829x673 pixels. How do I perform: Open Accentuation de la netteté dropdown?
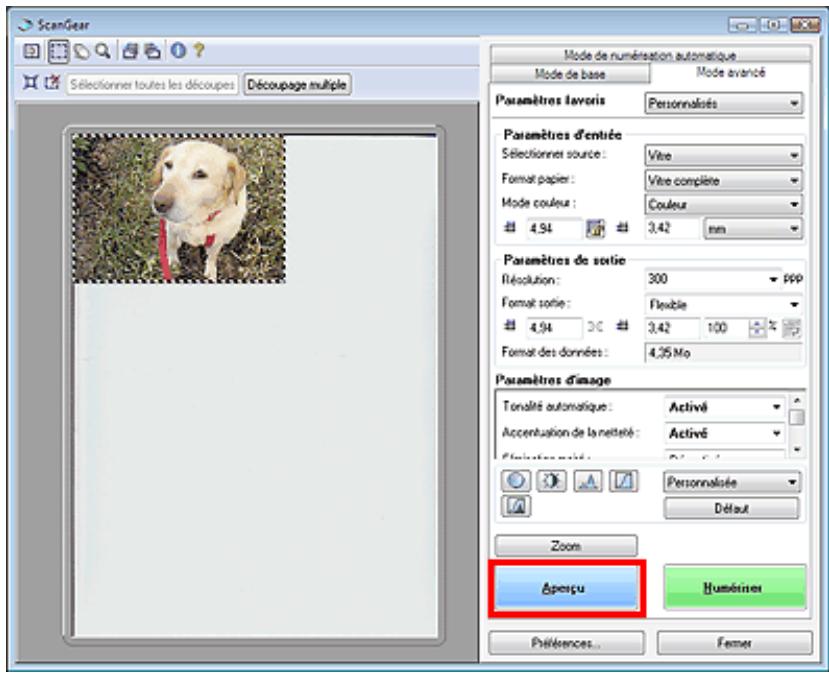click(x=724, y=434)
